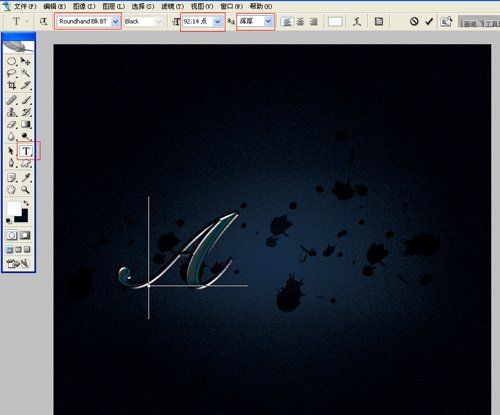Toggle right text alignment
Image resolution: width=500 pixels, height=415 pixels.
pos(313,22)
